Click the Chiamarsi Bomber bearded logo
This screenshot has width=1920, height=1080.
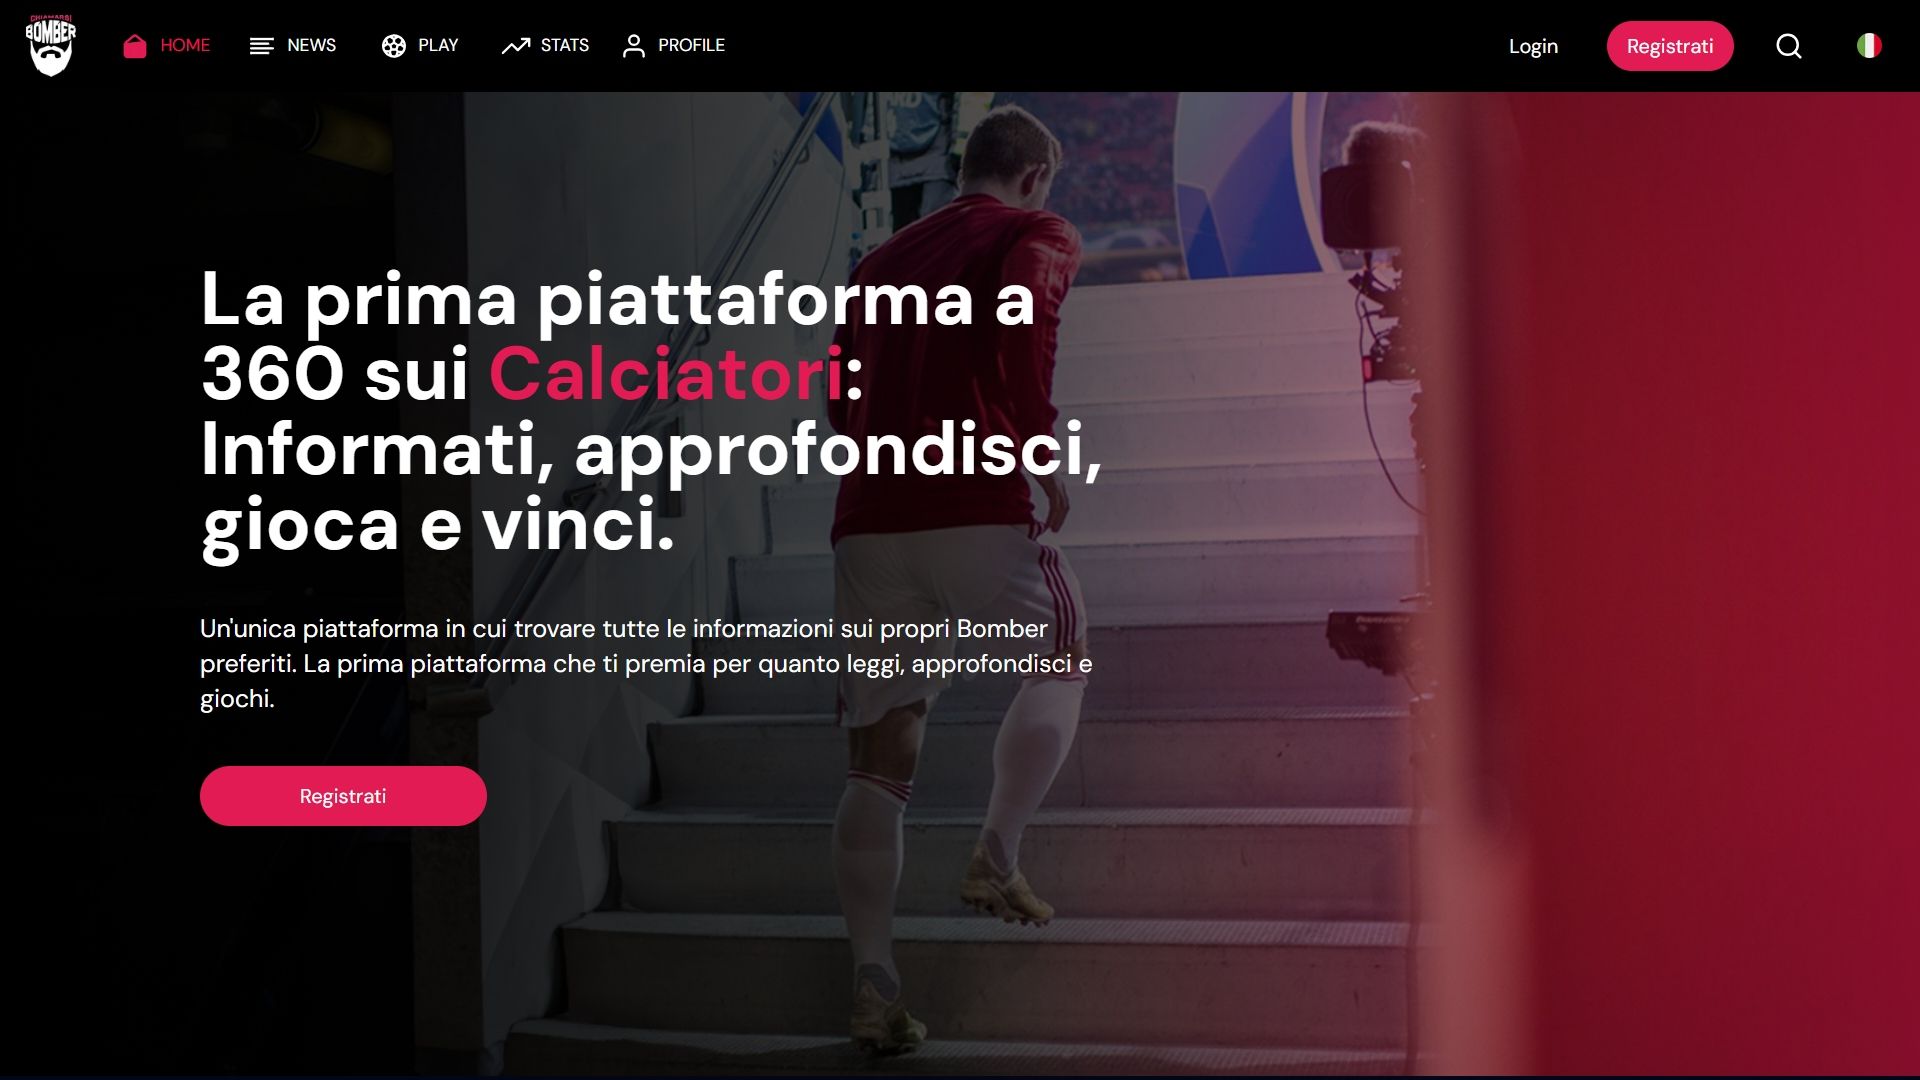tap(51, 46)
